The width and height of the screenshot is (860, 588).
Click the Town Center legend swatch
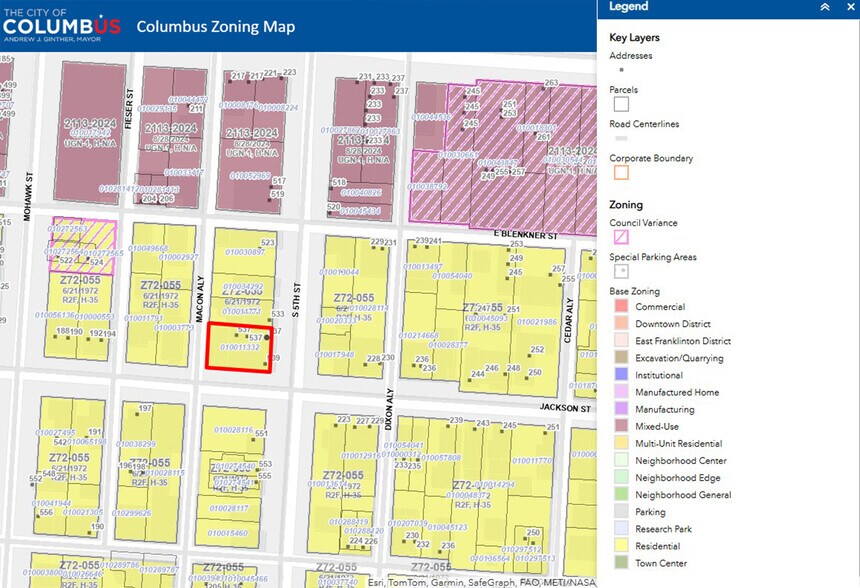click(621, 564)
